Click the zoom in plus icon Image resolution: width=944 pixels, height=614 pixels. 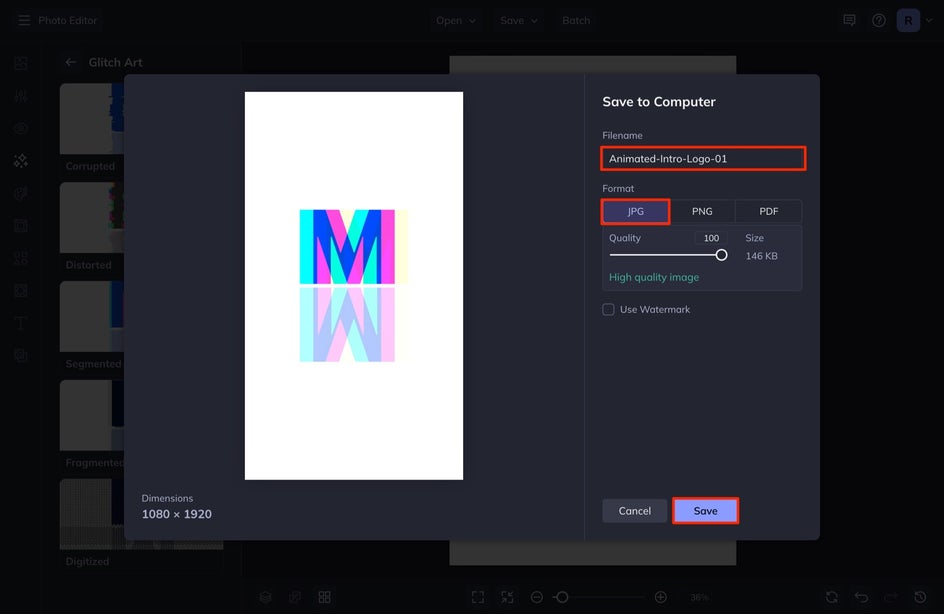pyautogui.click(x=660, y=597)
